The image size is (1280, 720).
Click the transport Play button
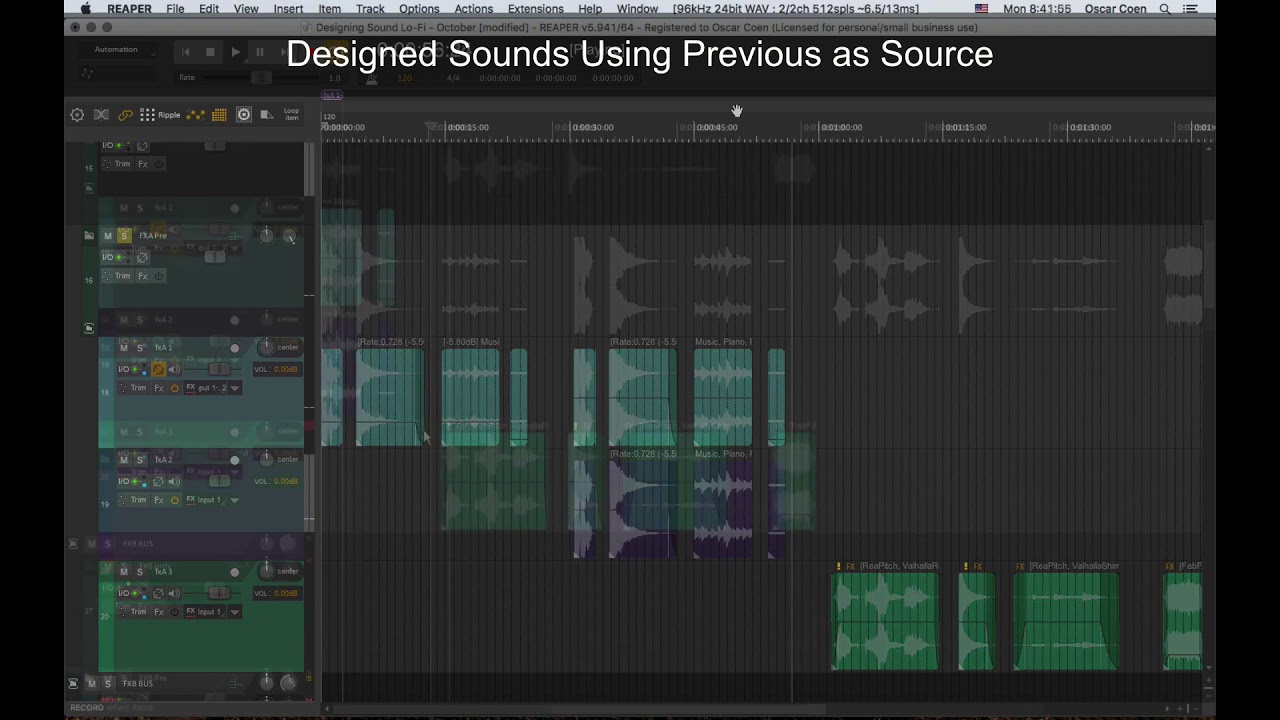point(235,52)
